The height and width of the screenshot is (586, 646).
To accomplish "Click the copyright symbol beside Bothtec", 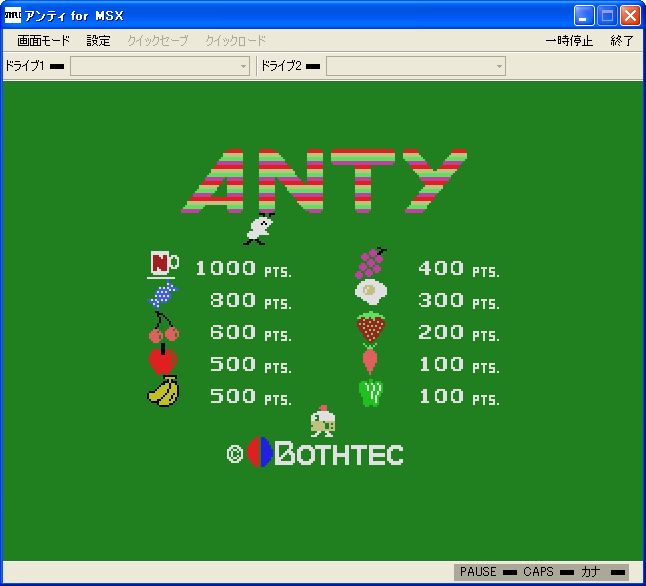I will (x=235, y=454).
